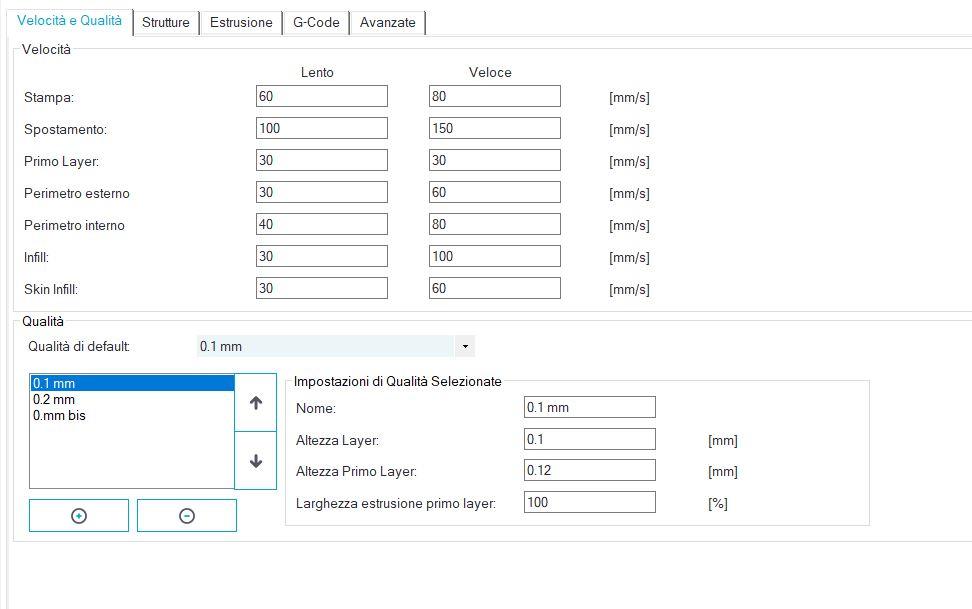
Task: Open the Avanzate tab
Action: (x=387, y=22)
